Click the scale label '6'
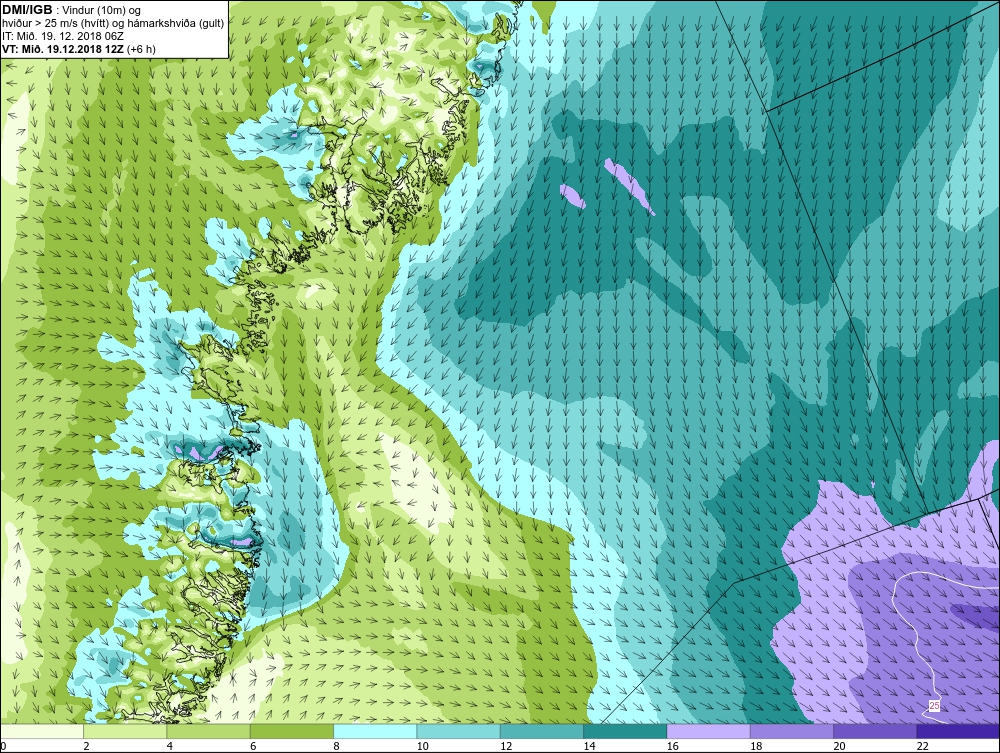The height and width of the screenshot is (753, 1000). tap(253, 747)
